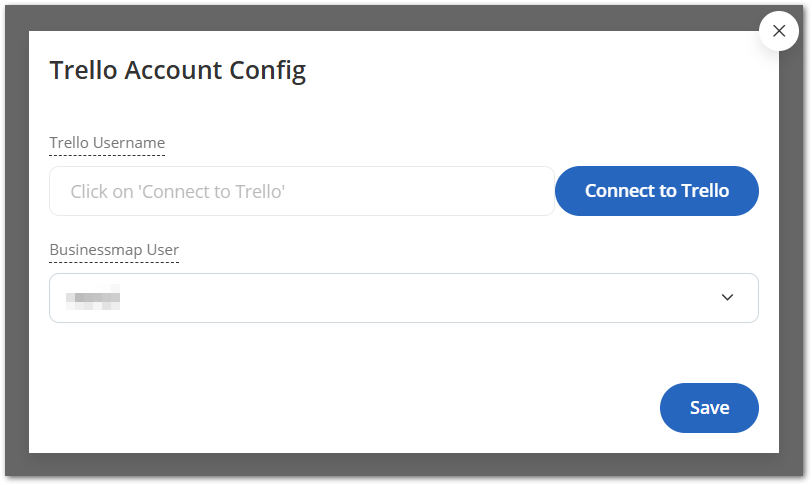
Task: Click the Trello Username input field
Action: [x=301, y=191]
